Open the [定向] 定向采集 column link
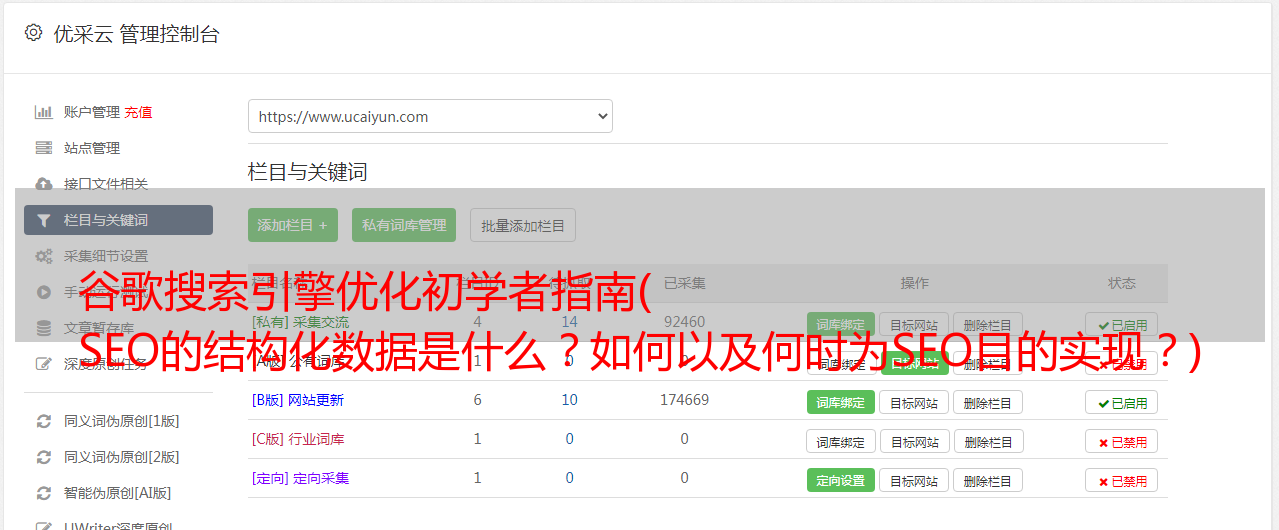This screenshot has height=530, width=1279. [x=301, y=478]
